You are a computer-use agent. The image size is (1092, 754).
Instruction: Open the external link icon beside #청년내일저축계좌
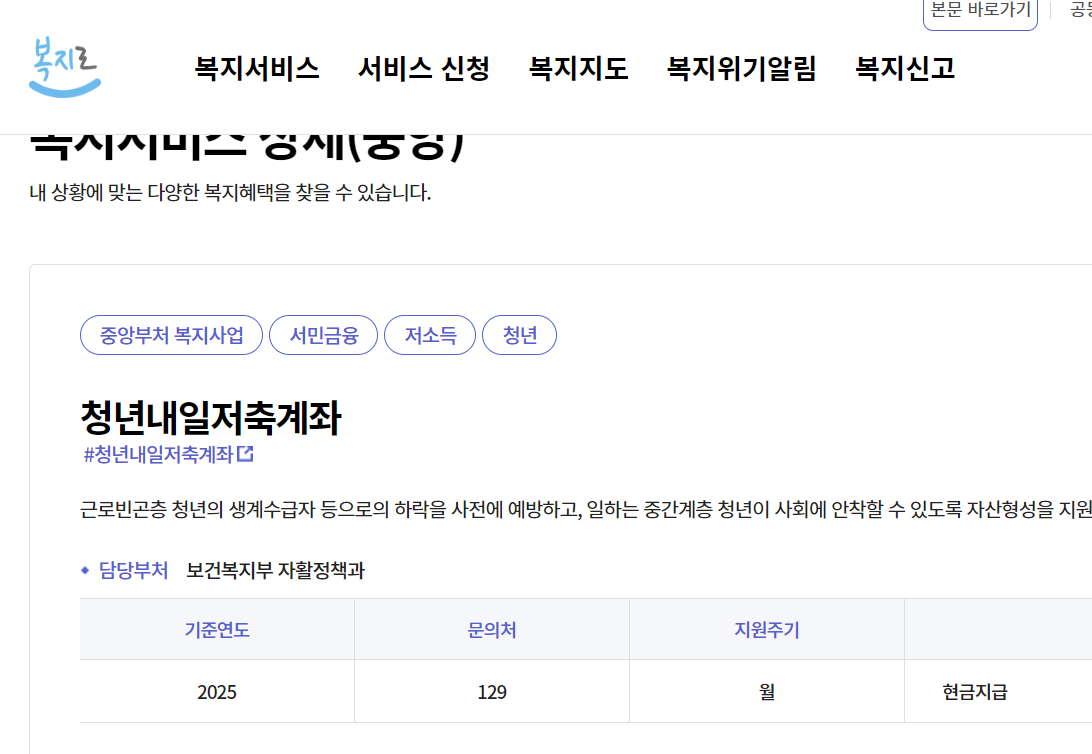[x=245, y=454]
